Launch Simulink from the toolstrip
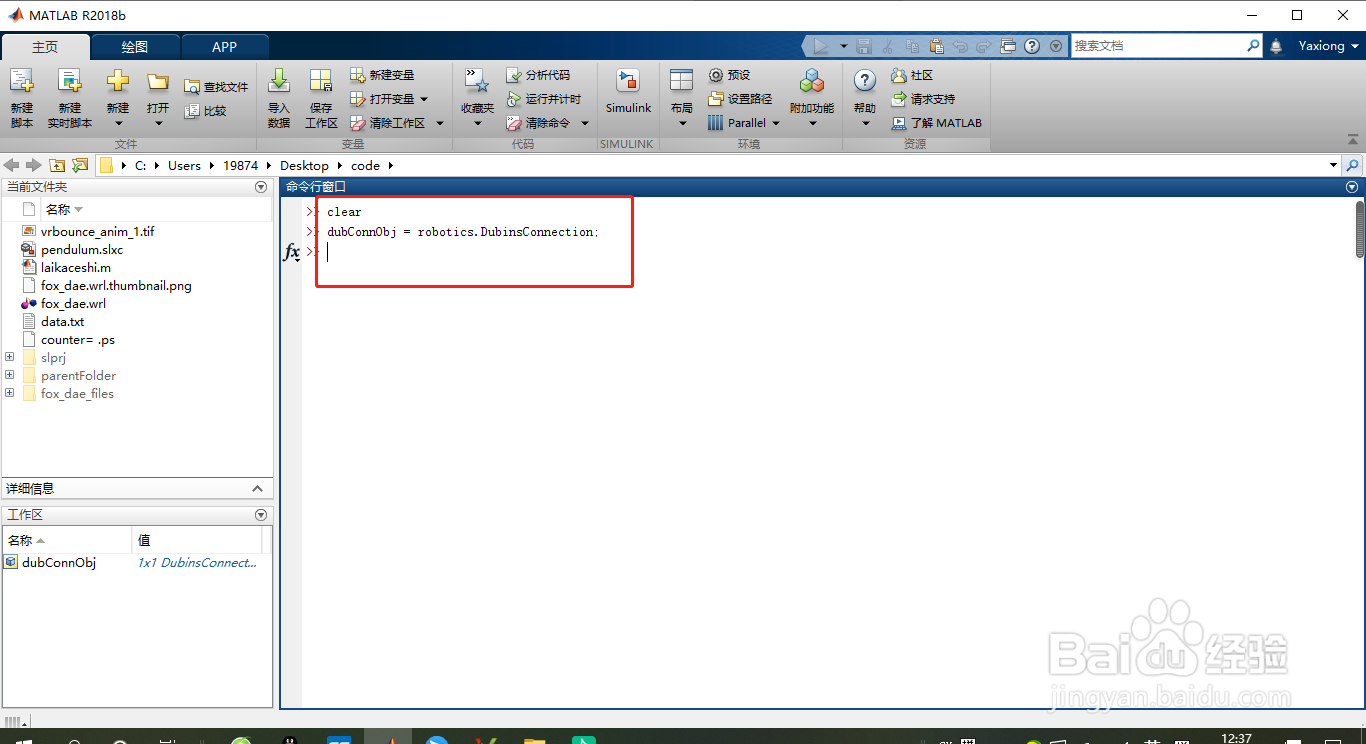The height and width of the screenshot is (744, 1366). [x=628, y=91]
